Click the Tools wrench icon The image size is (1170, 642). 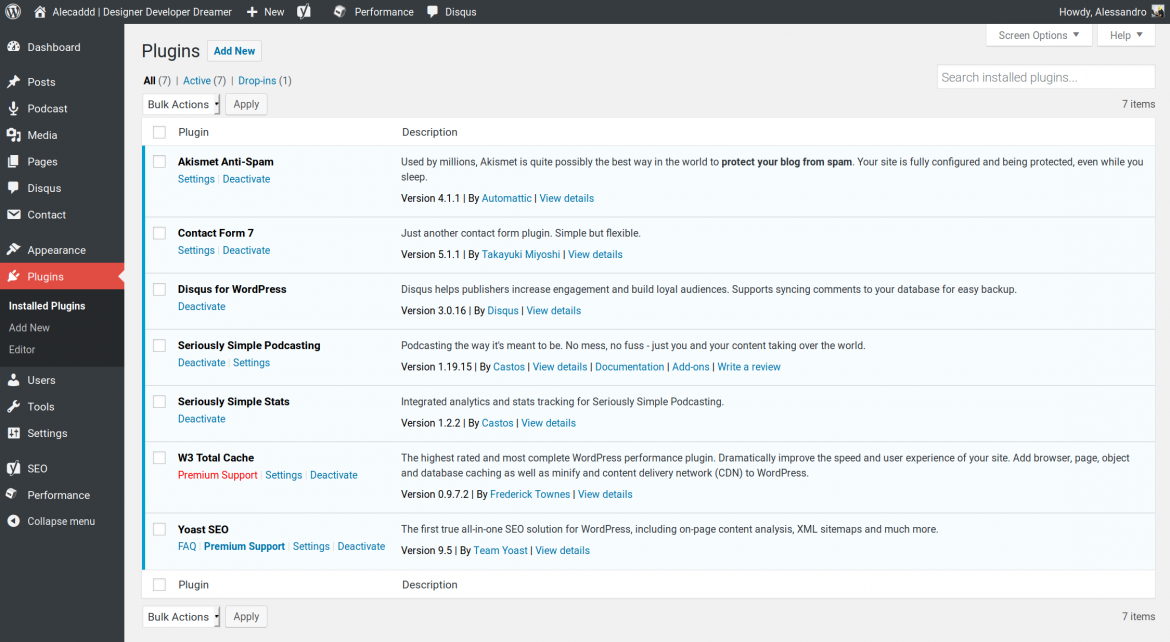pyautogui.click(x=13, y=407)
